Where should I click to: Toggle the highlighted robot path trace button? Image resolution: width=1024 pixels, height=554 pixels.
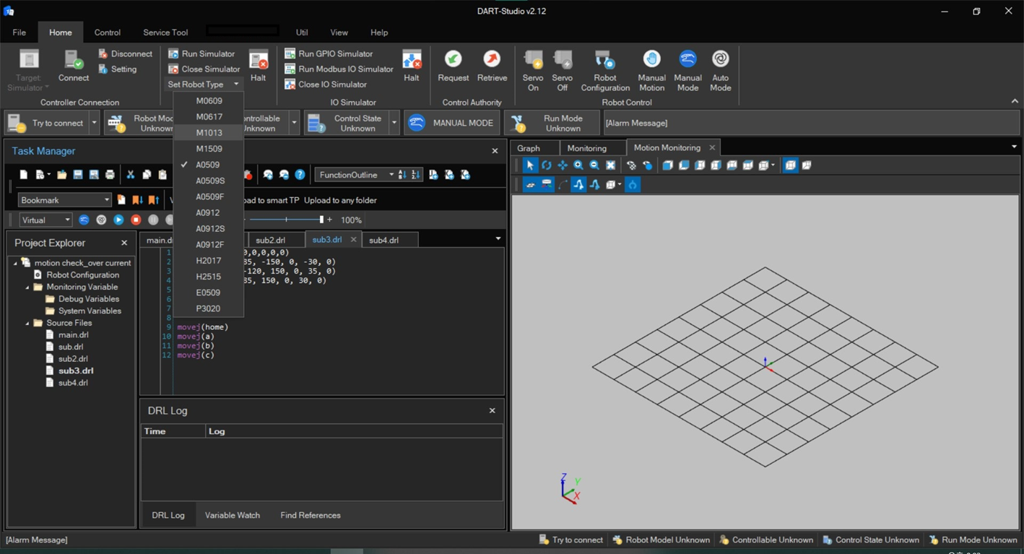[x=579, y=185]
